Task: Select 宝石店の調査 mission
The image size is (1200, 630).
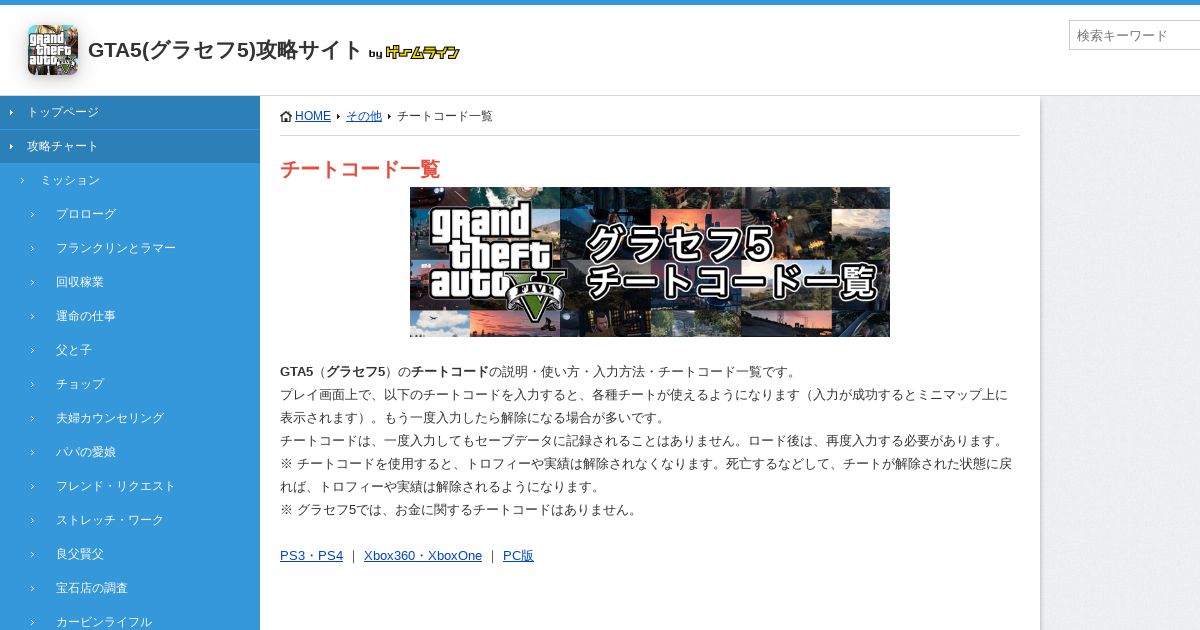Action: pos(130,588)
